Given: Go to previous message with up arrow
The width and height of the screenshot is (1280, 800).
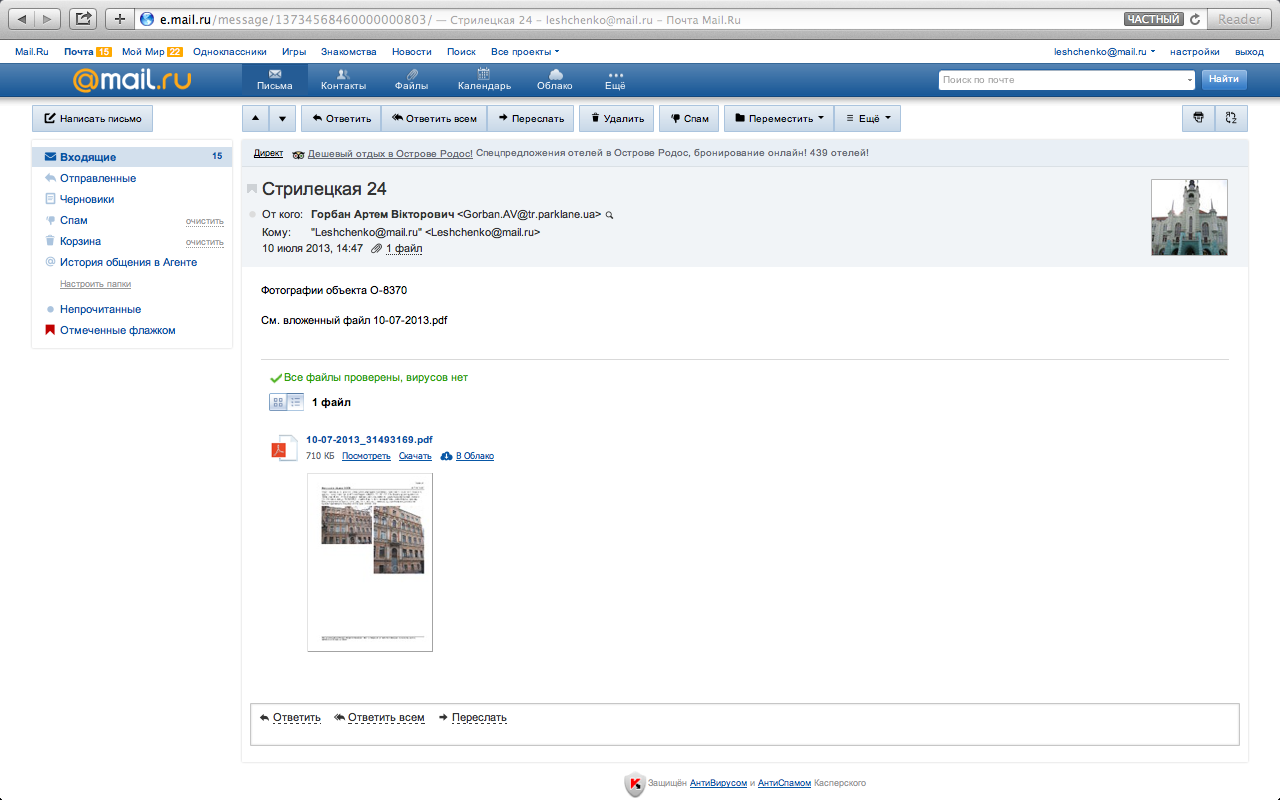Looking at the screenshot, I should [255, 118].
